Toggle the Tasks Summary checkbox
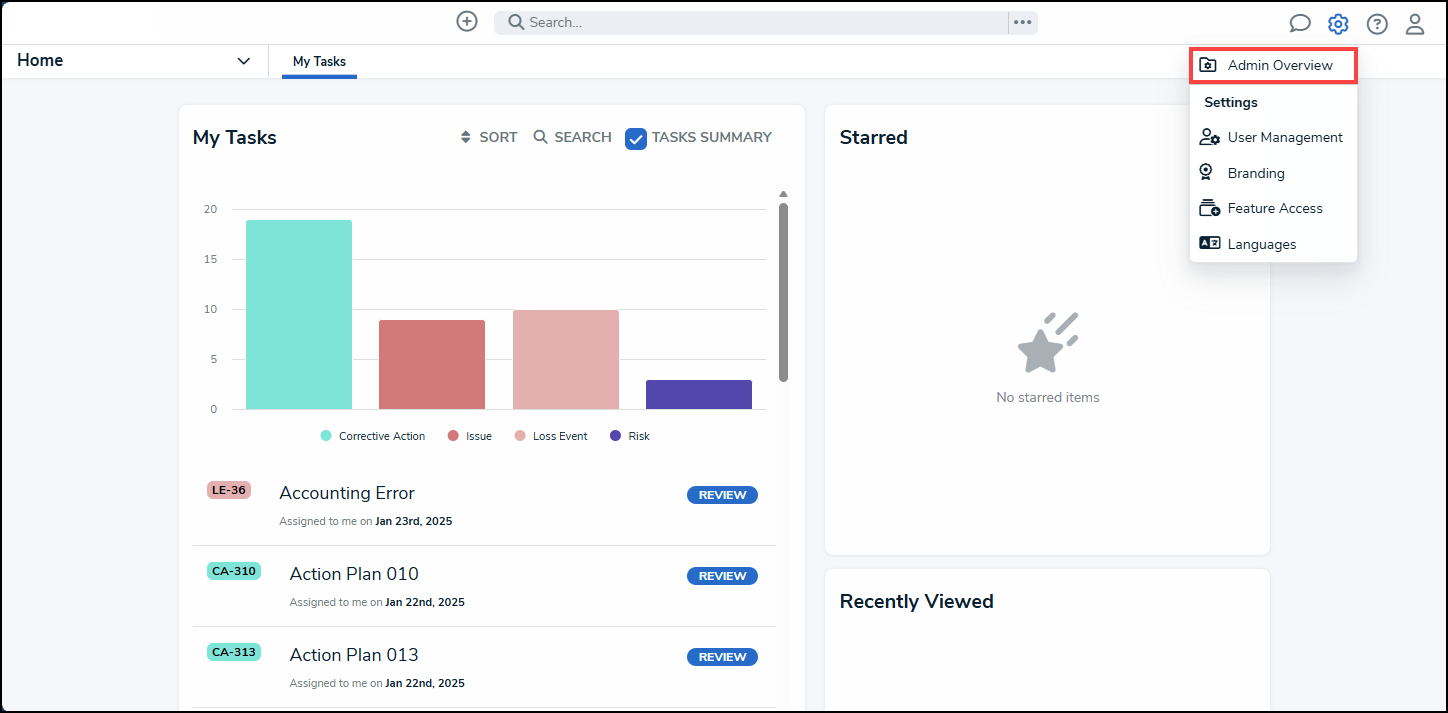 (x=636, y=138)
